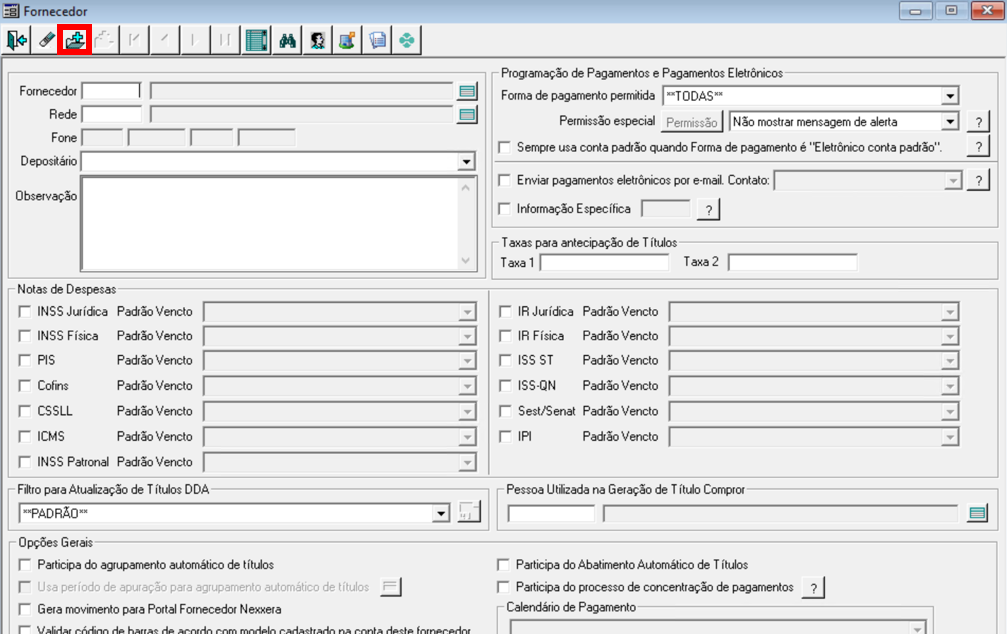Click help button beside Informação Específica
The width and height of the screenshot is (1007, 635).
708,209
